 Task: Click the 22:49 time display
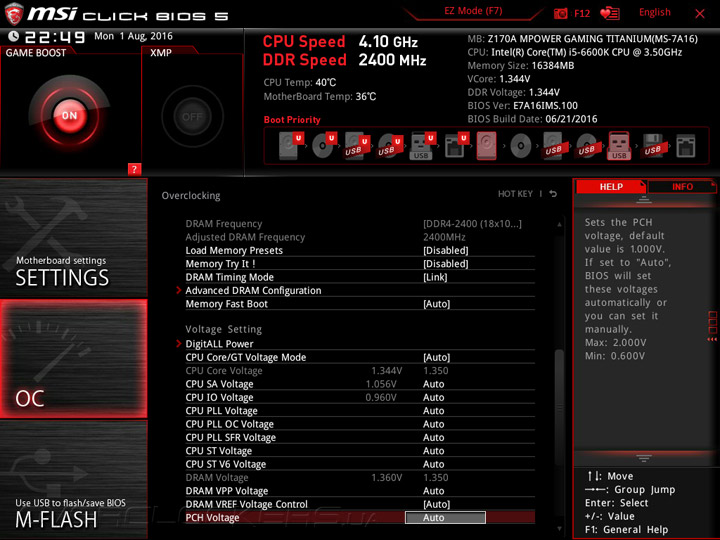click(55, 37)
